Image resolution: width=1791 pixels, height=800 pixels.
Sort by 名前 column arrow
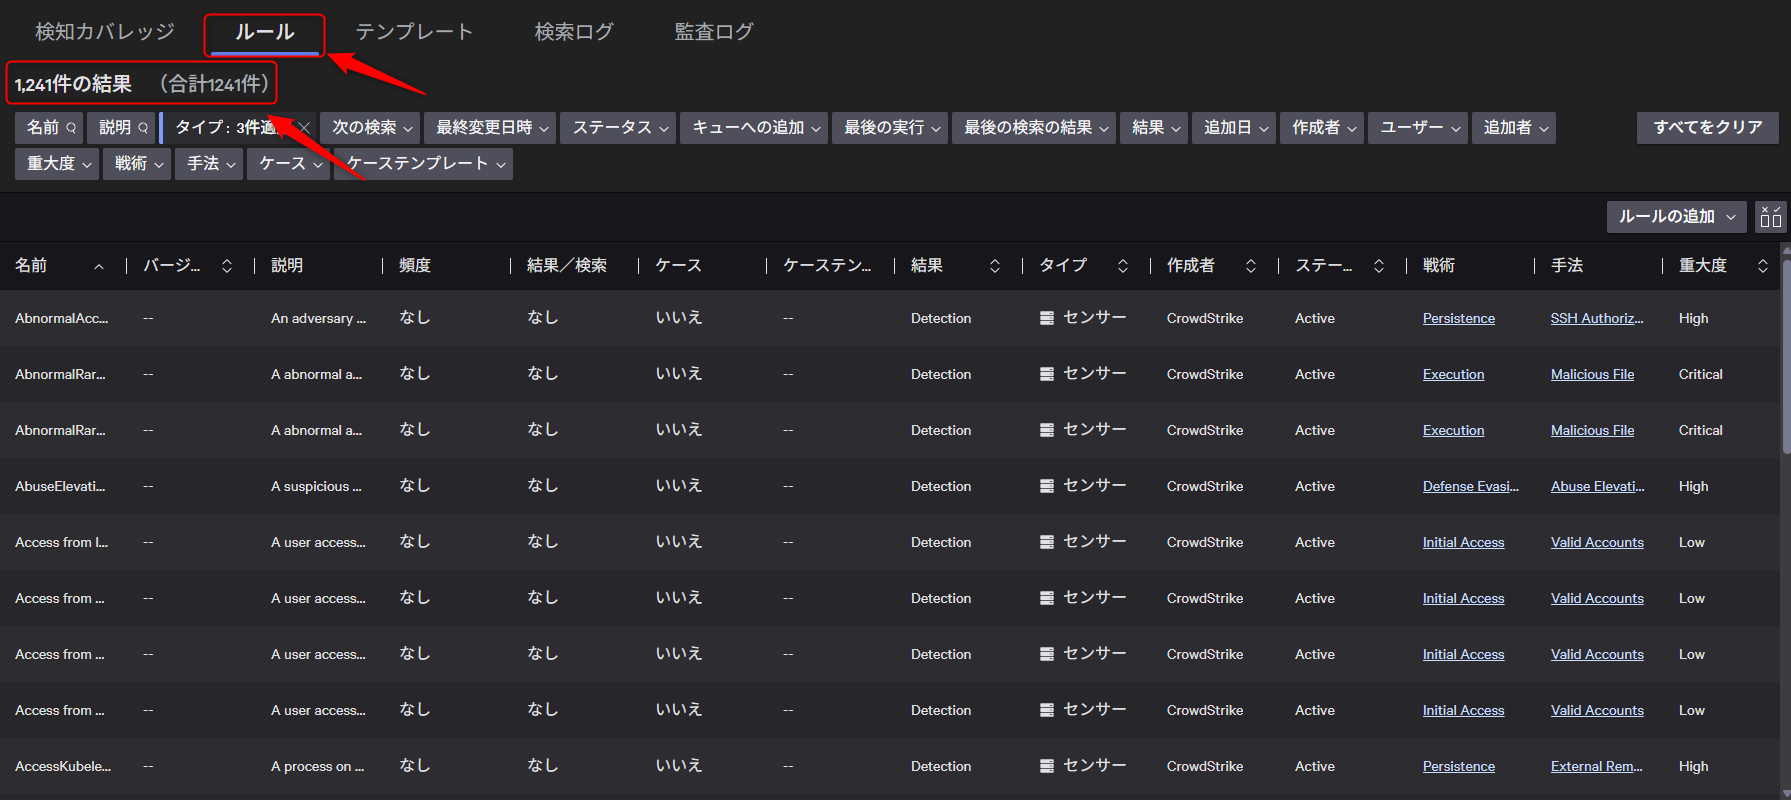(x=99, y=266)
